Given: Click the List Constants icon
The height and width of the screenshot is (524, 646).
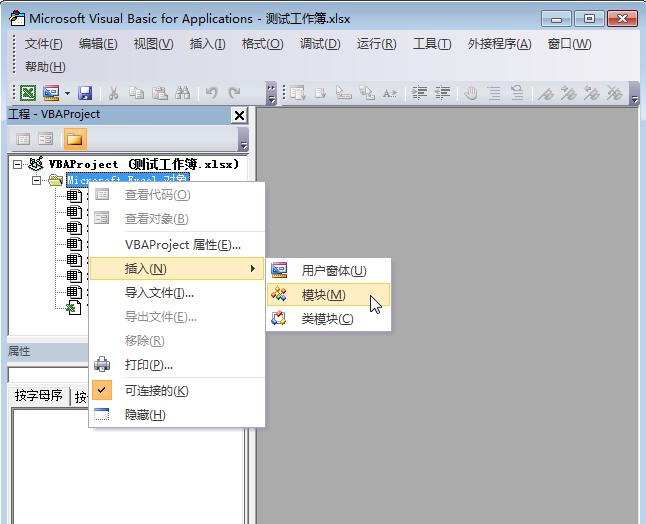Looking at the screenshot, I should point(320,93).
